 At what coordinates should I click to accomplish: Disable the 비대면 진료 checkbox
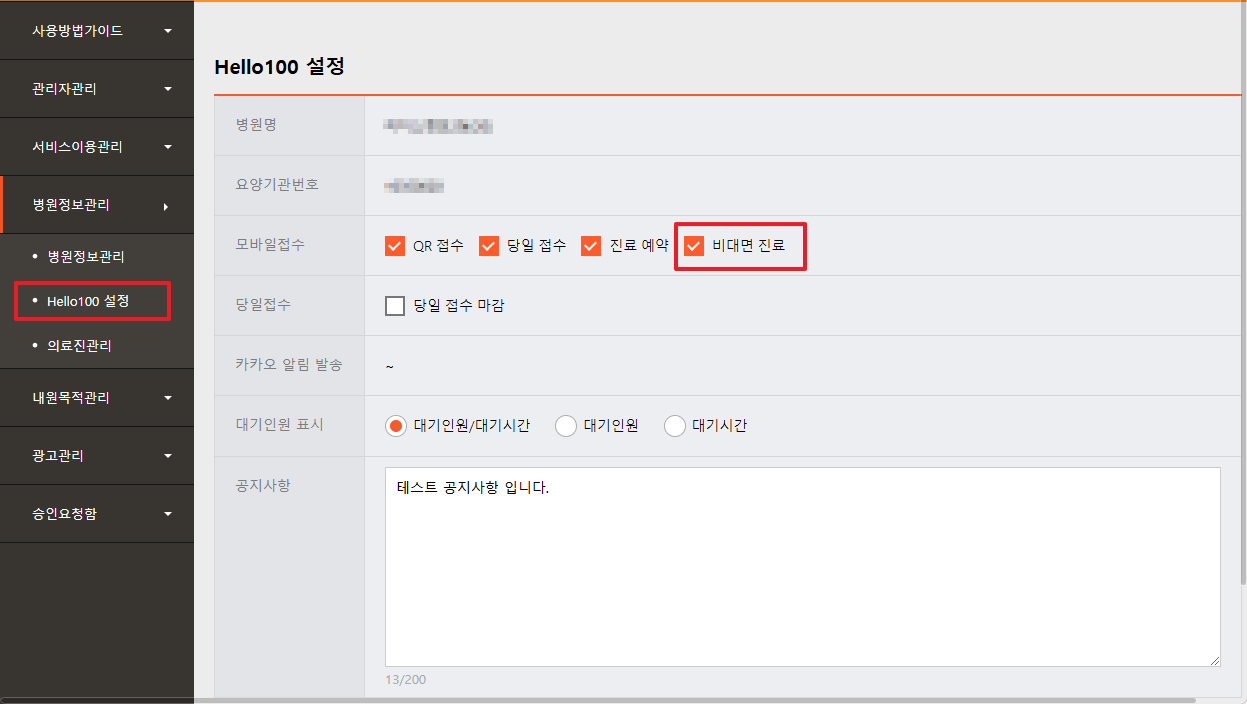694,246
